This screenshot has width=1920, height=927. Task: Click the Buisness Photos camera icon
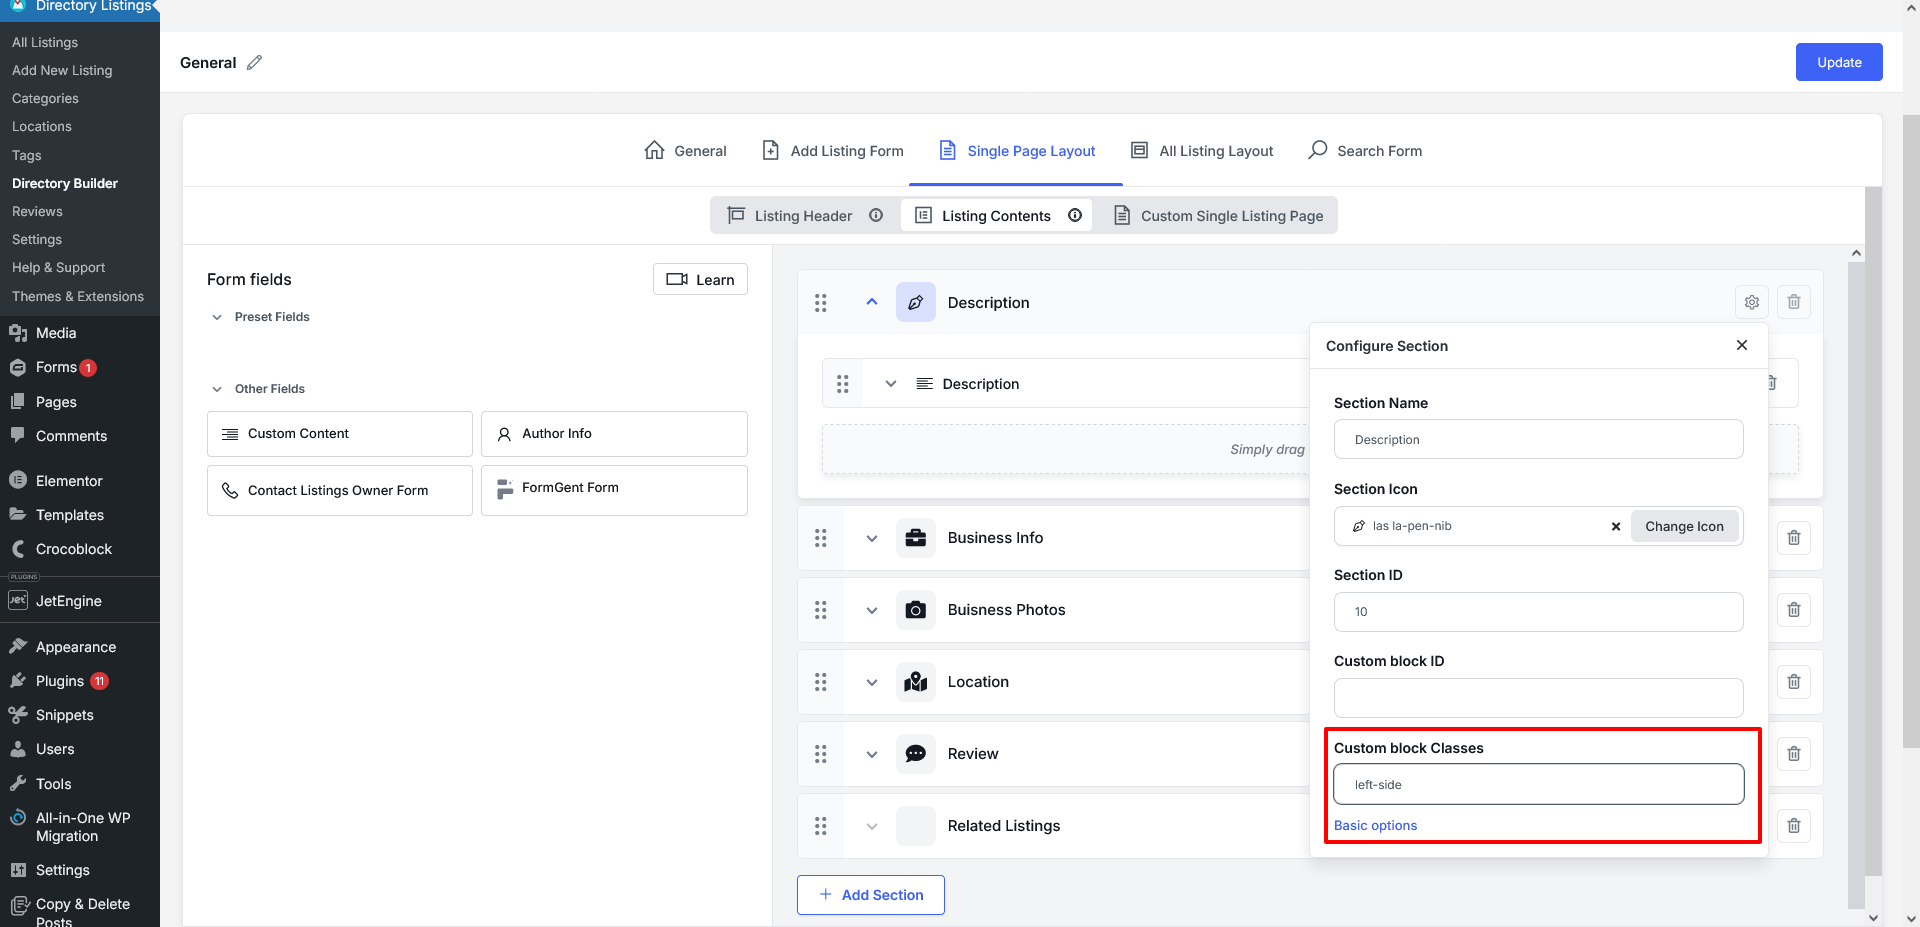coord(915,610)
